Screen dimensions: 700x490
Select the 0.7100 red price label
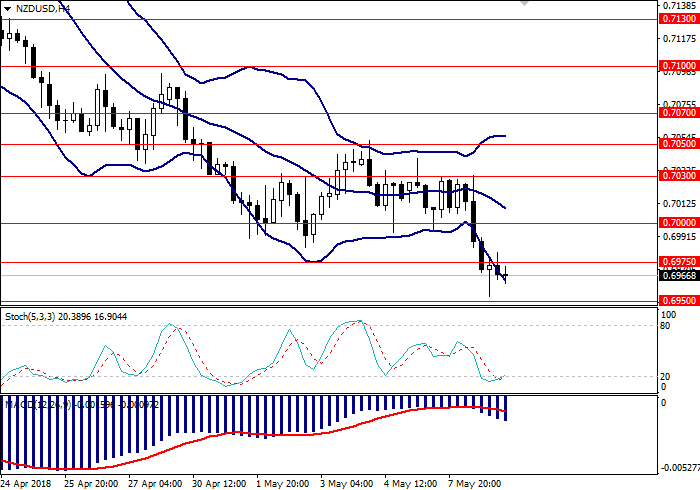pyautogui.click(x=677, y=65)
